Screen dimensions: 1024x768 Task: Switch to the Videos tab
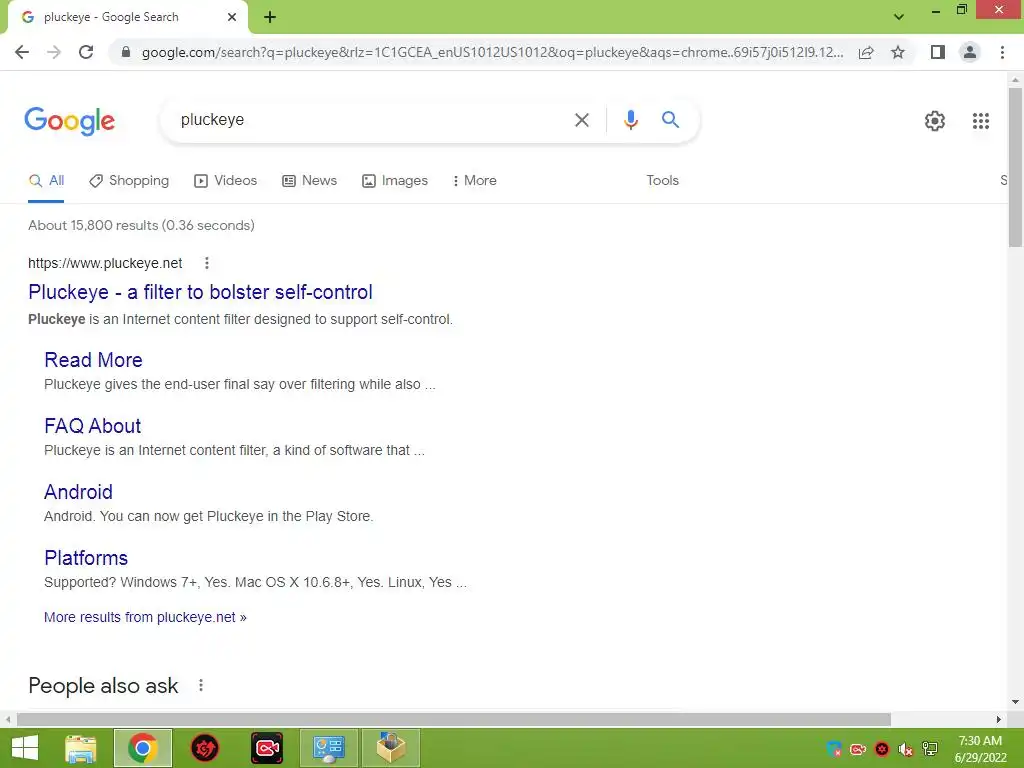click(x=226, y=181)
